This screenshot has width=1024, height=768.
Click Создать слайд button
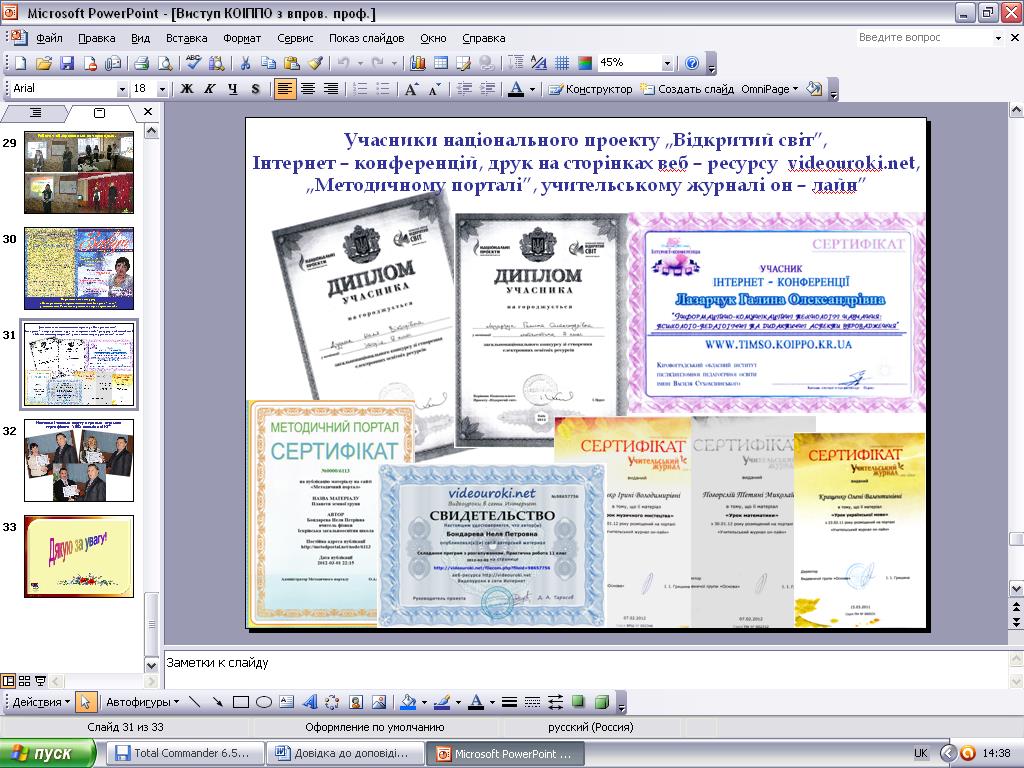click(687, 89)
